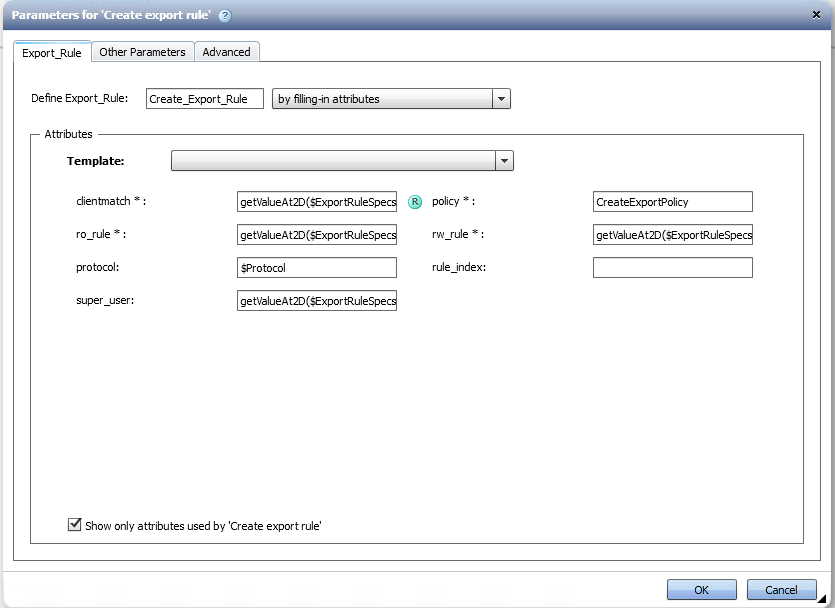Open the Advanced tab
The image size is (835, 608).
tap(226, 52)
